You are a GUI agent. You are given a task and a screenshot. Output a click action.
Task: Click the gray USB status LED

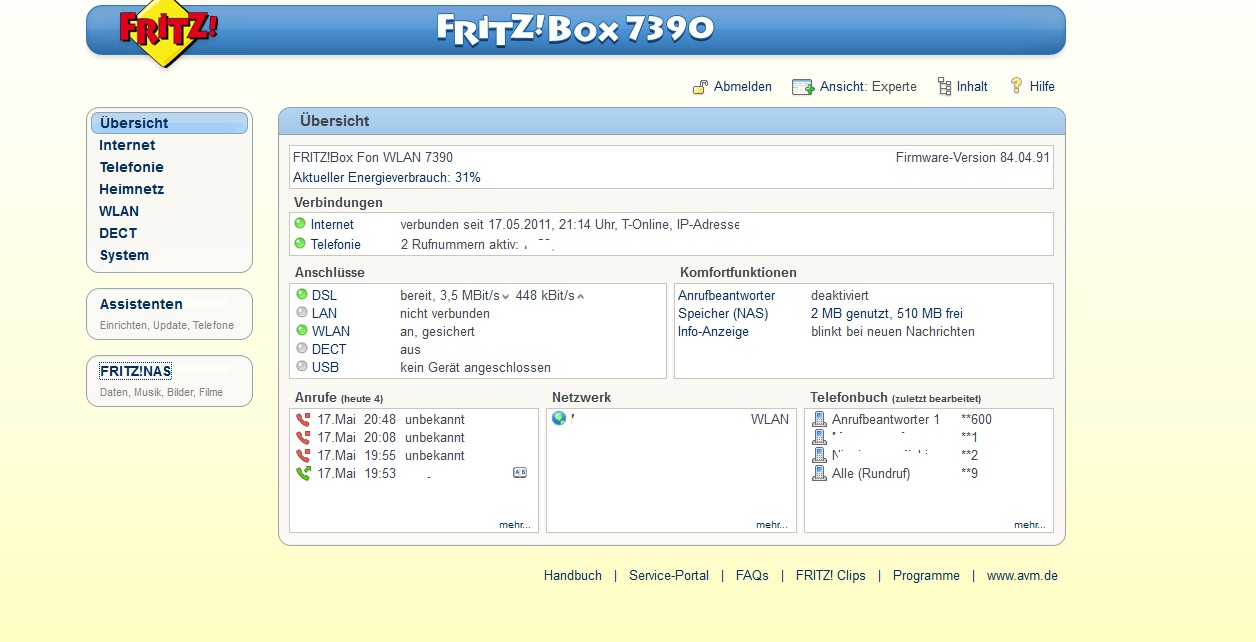tap(302, 367)
